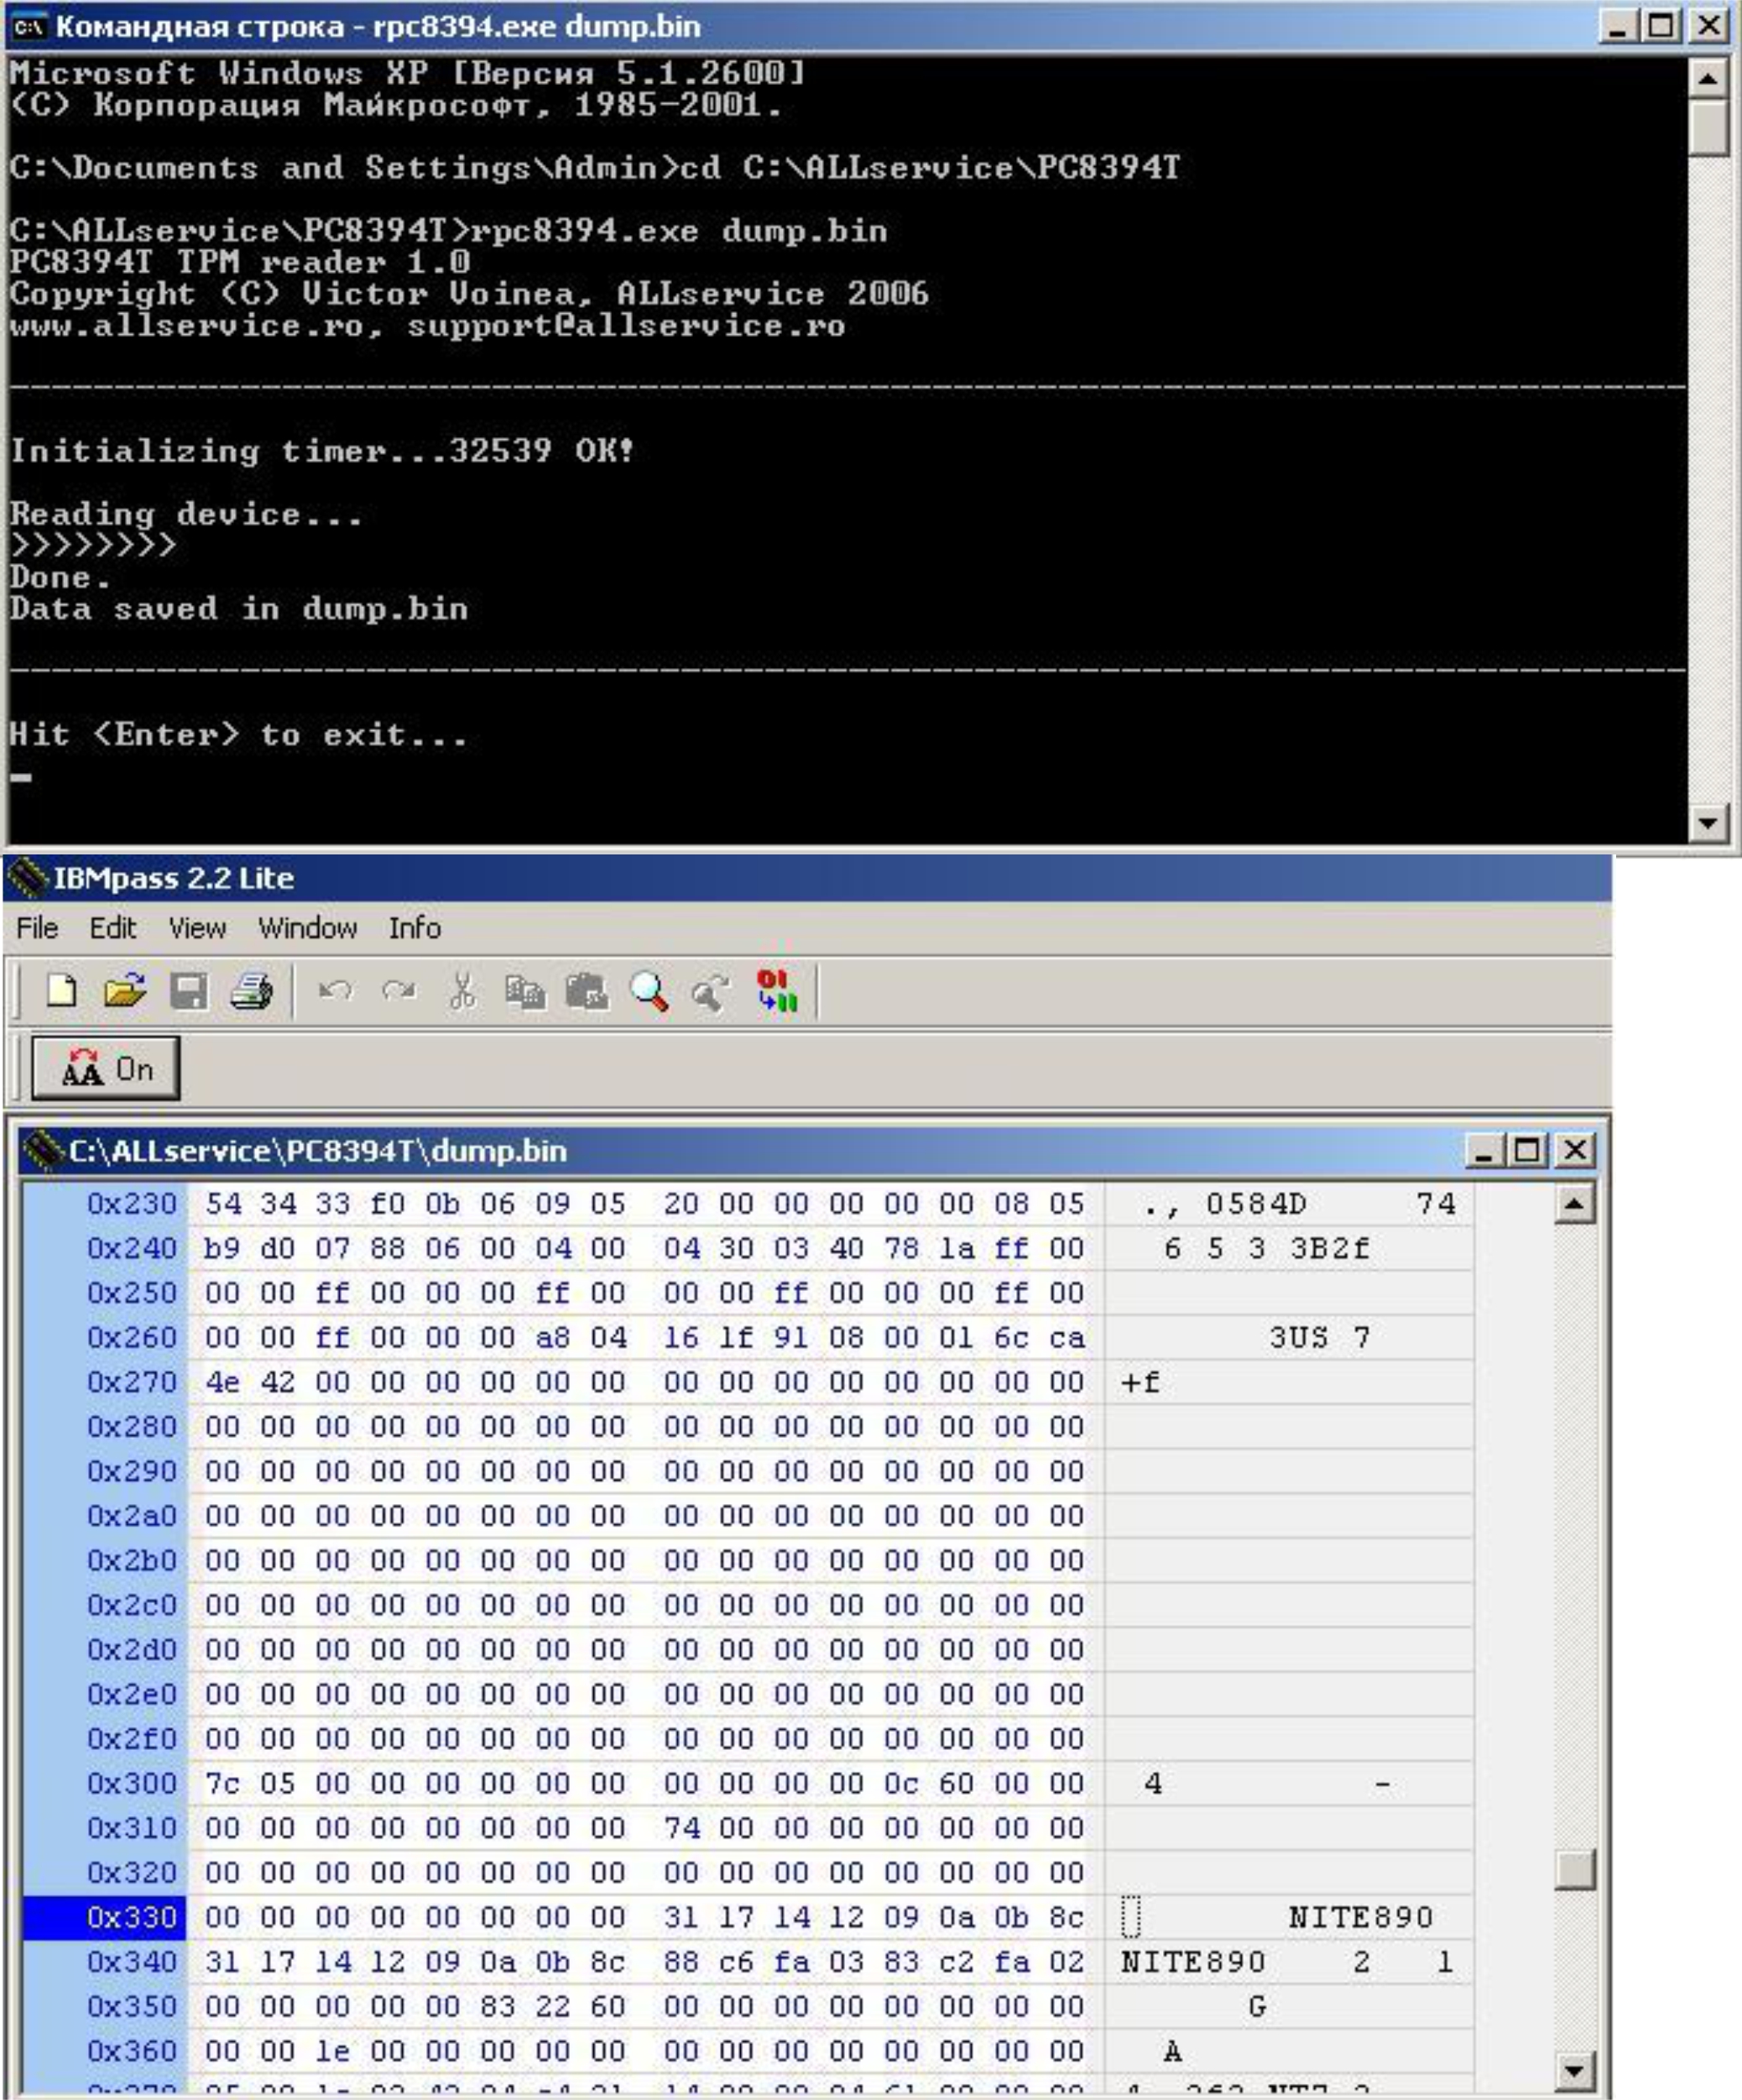Open the Edit menu

(112, 928)
